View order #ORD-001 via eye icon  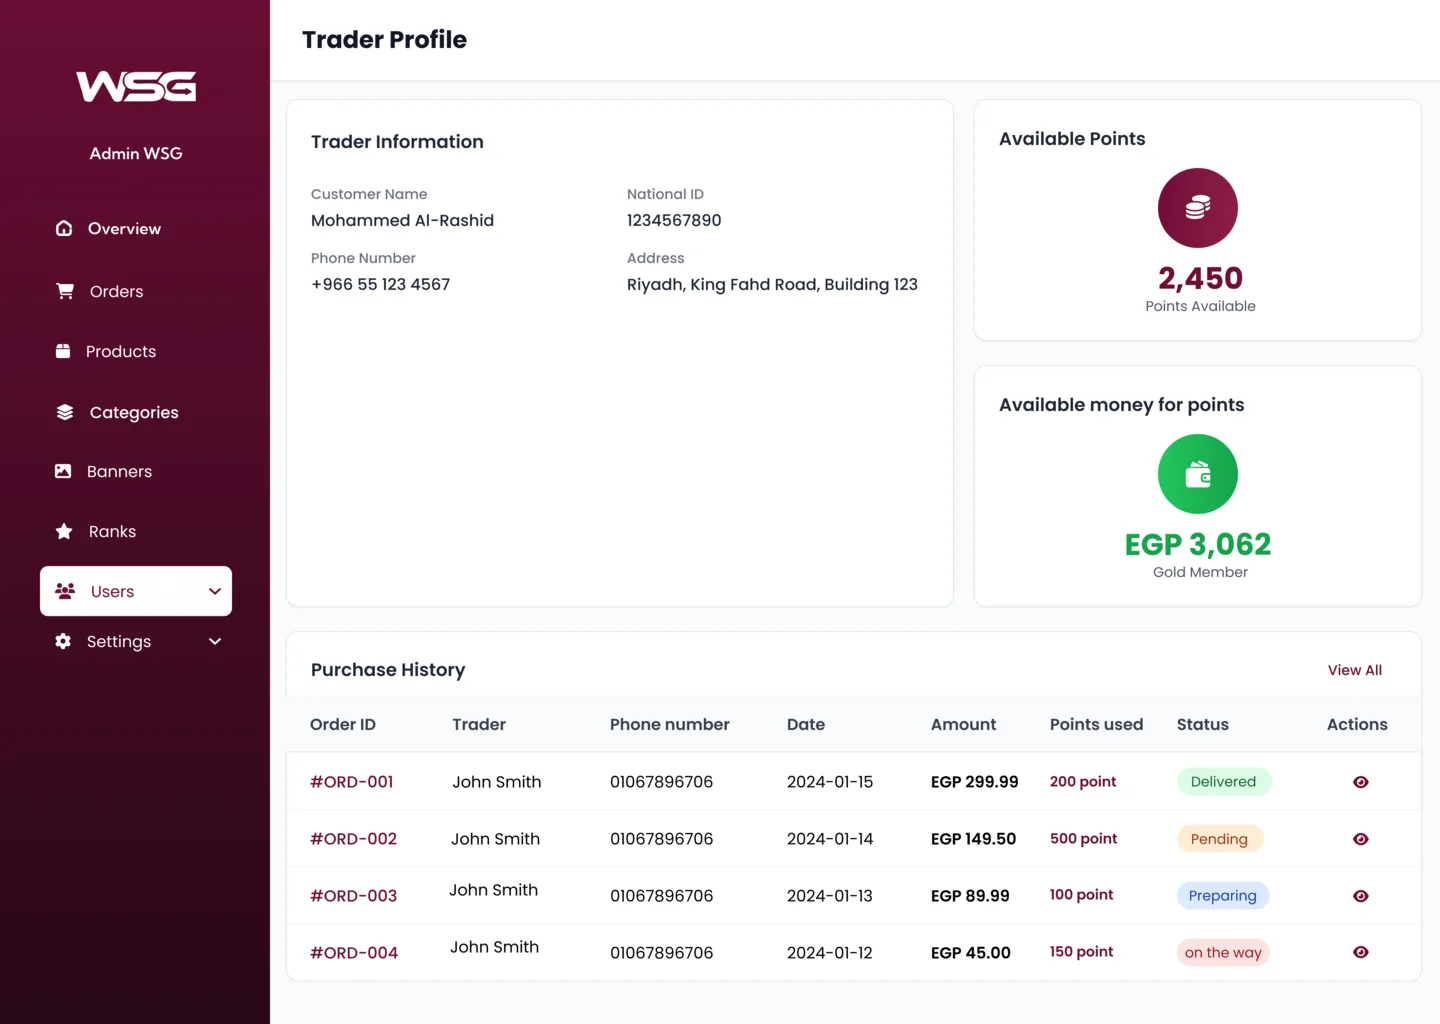click(1361, 782)
